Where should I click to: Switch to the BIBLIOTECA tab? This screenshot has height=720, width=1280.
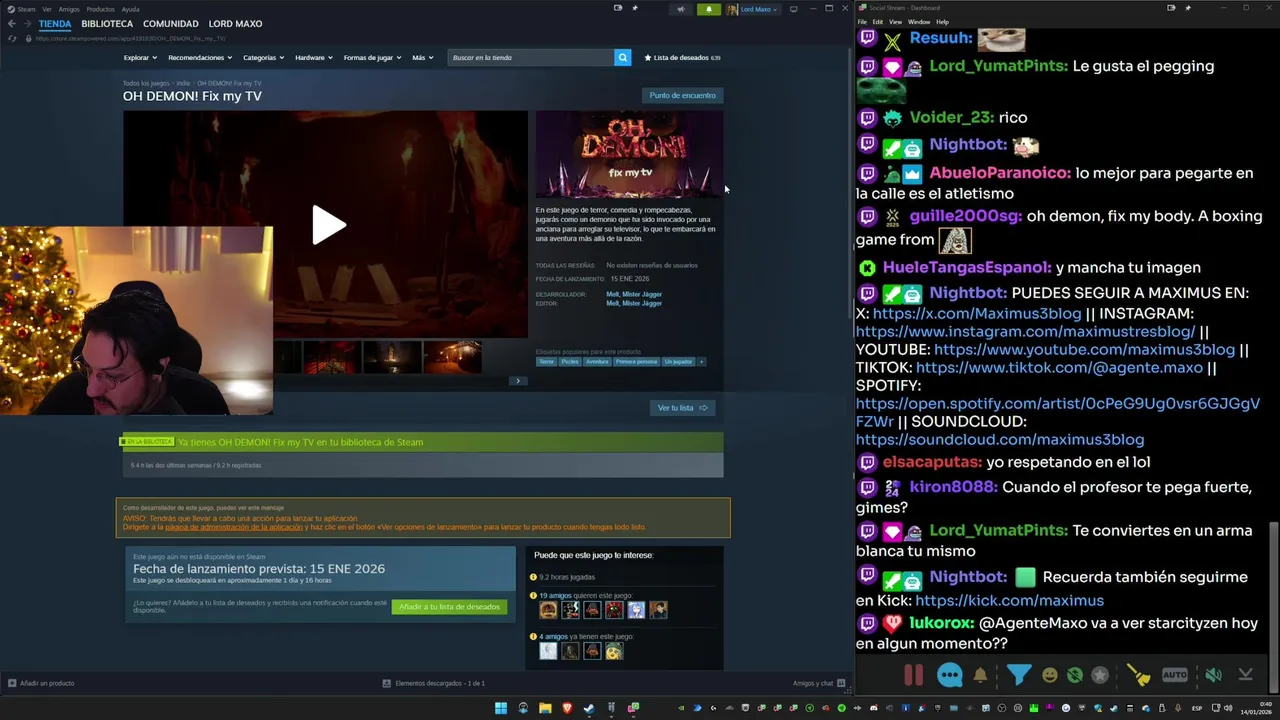pos(107,23)
